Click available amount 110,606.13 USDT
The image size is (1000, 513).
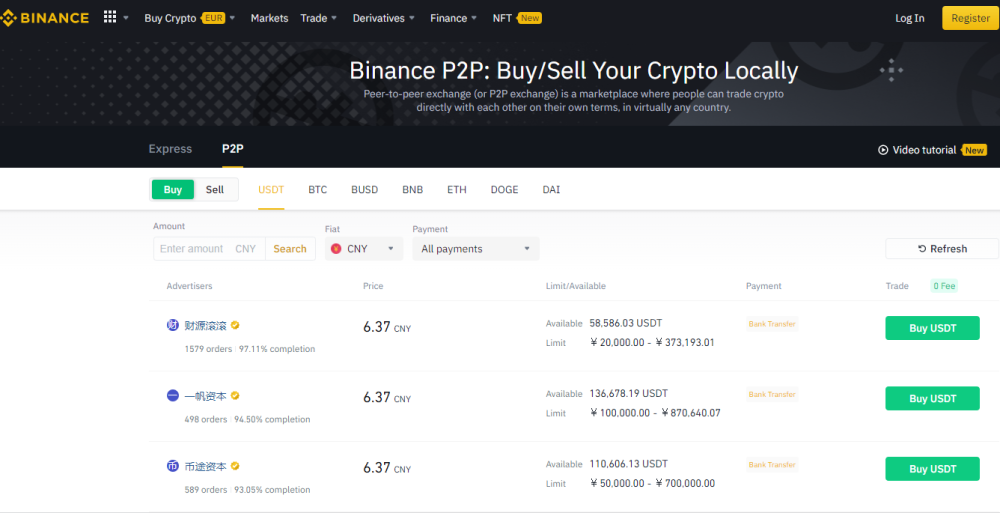coord(628,463)
